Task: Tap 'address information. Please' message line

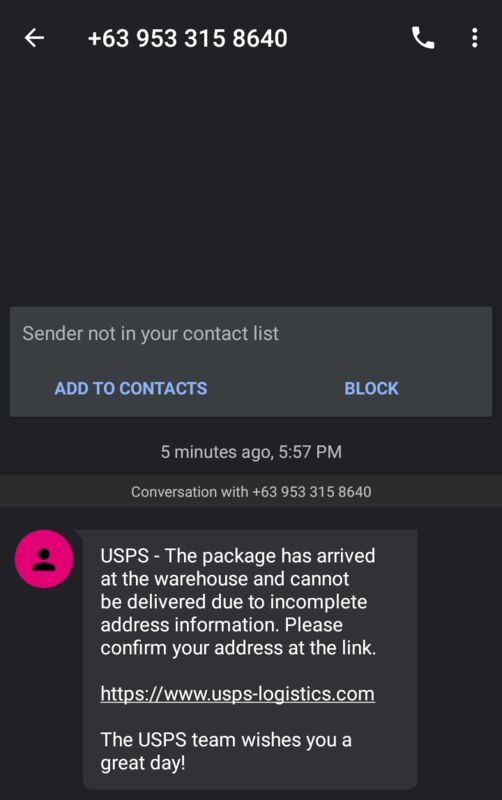Action: (221, 624)
